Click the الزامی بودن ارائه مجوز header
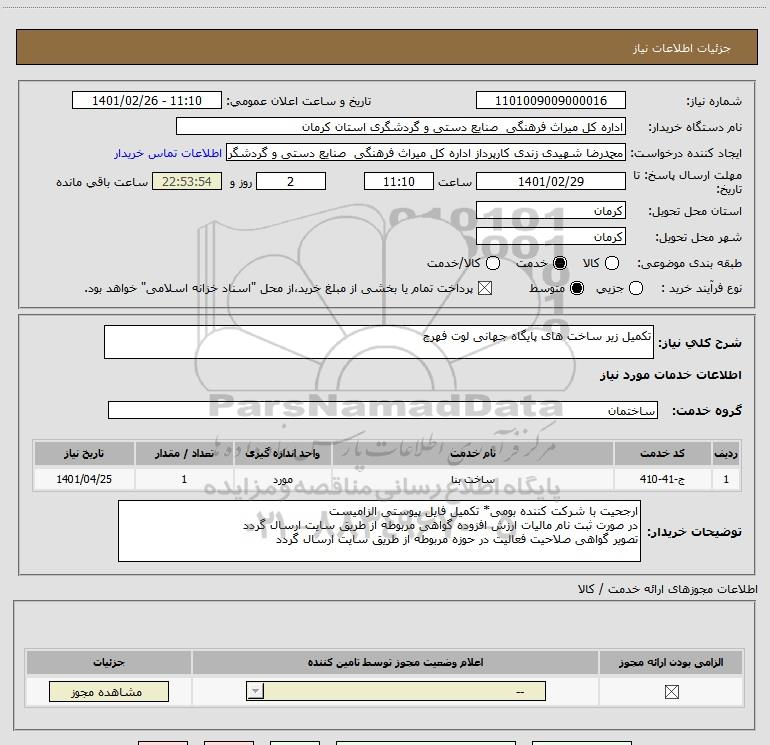The width and height of the screenshot is (770, 745). [671, 662]
